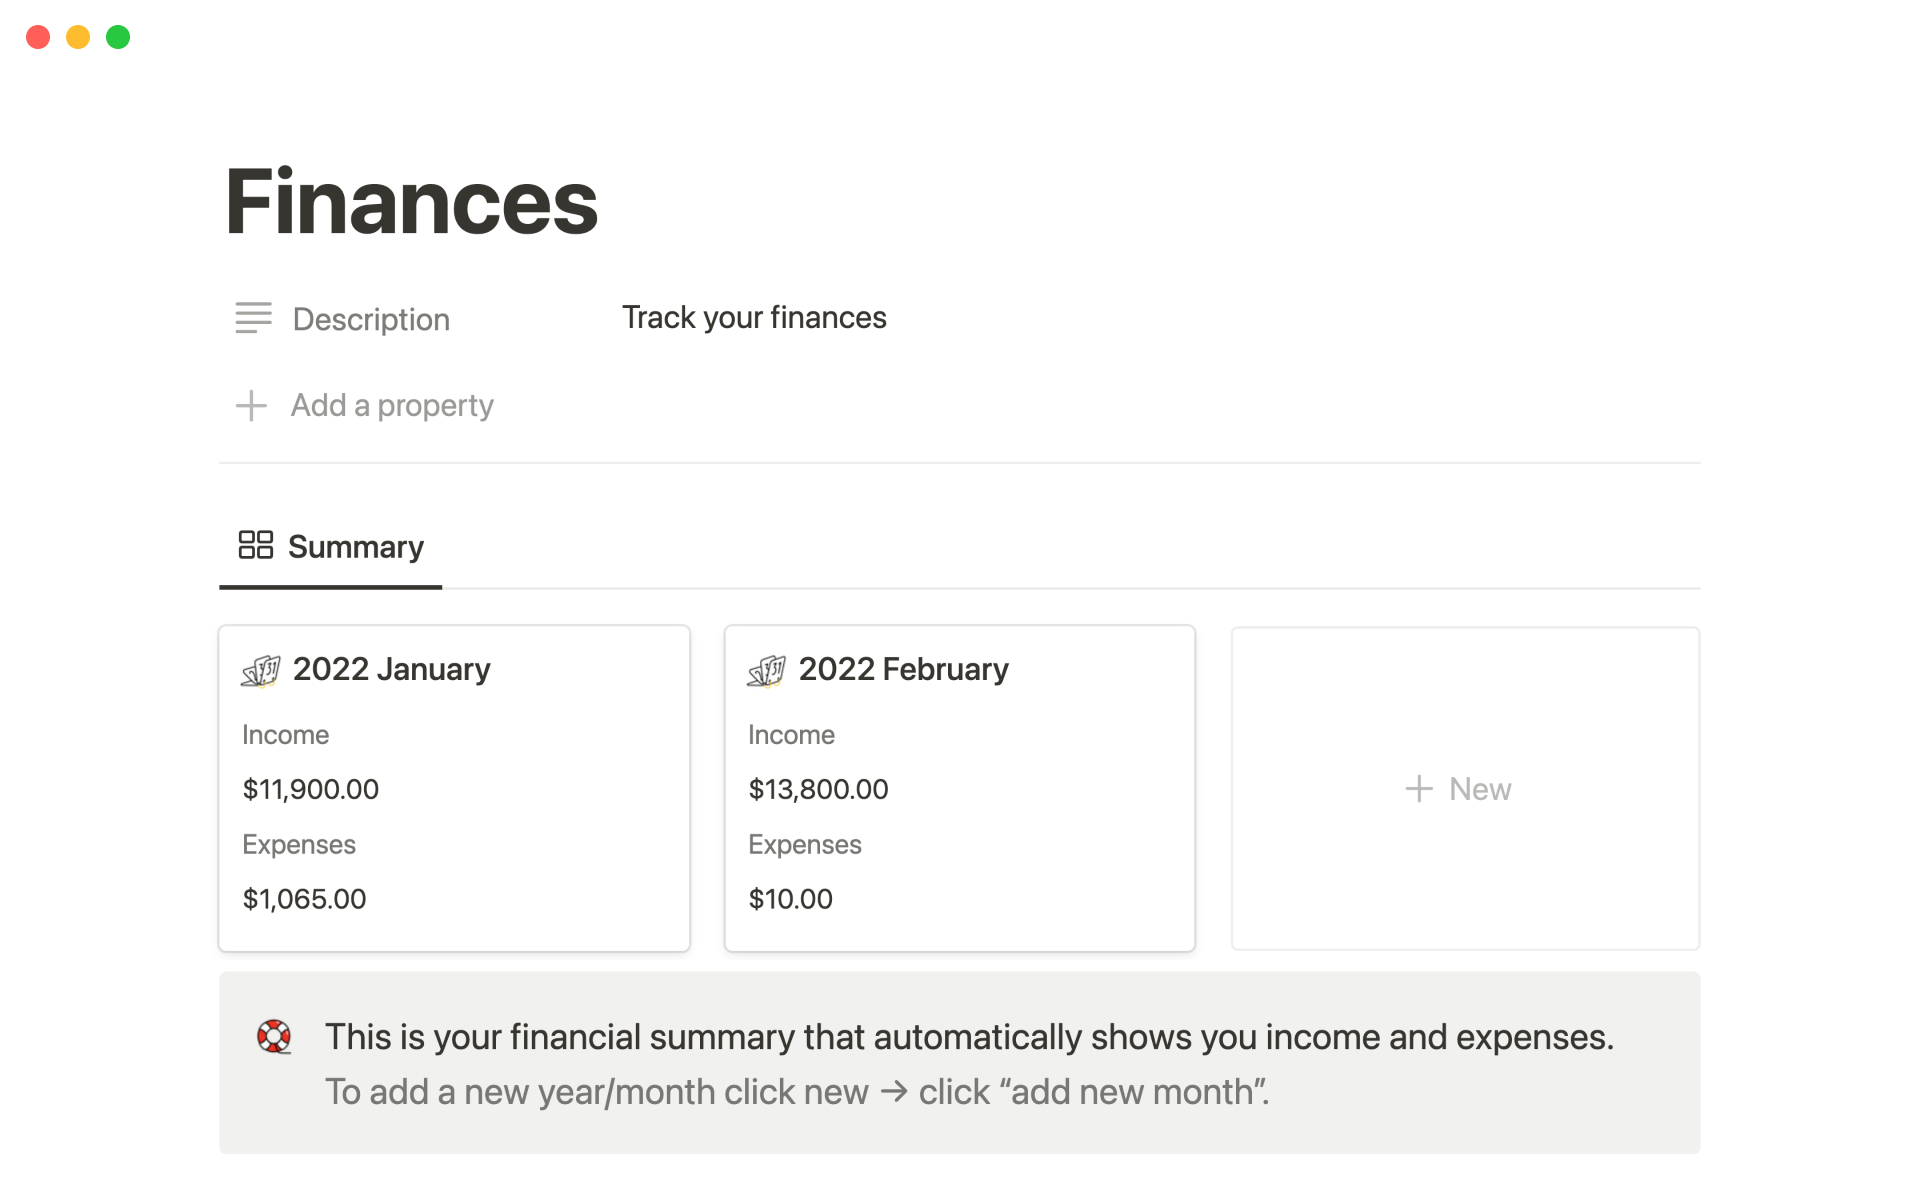Screen dimensions: 1920x1200
Task: Click the plus icon on the New card
Action: [1418, 789]
